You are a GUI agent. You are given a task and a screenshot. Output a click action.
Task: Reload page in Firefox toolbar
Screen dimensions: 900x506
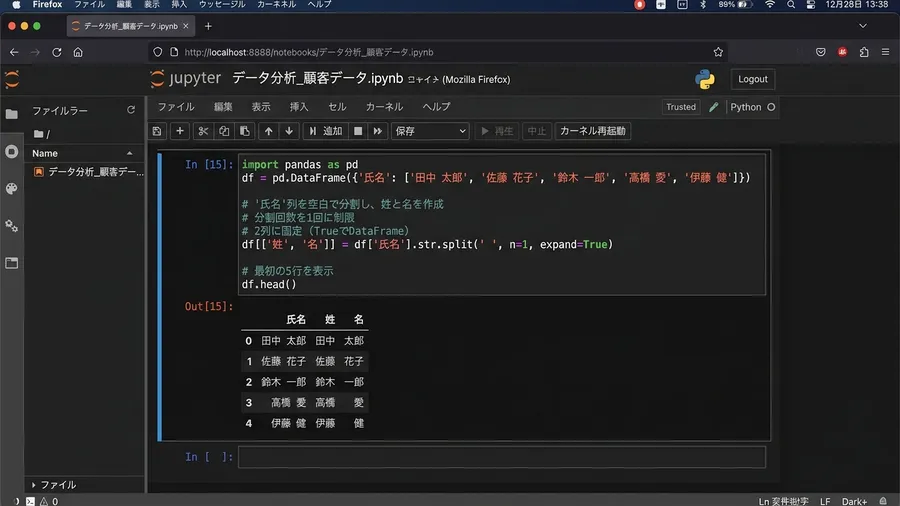coord(56,52)
